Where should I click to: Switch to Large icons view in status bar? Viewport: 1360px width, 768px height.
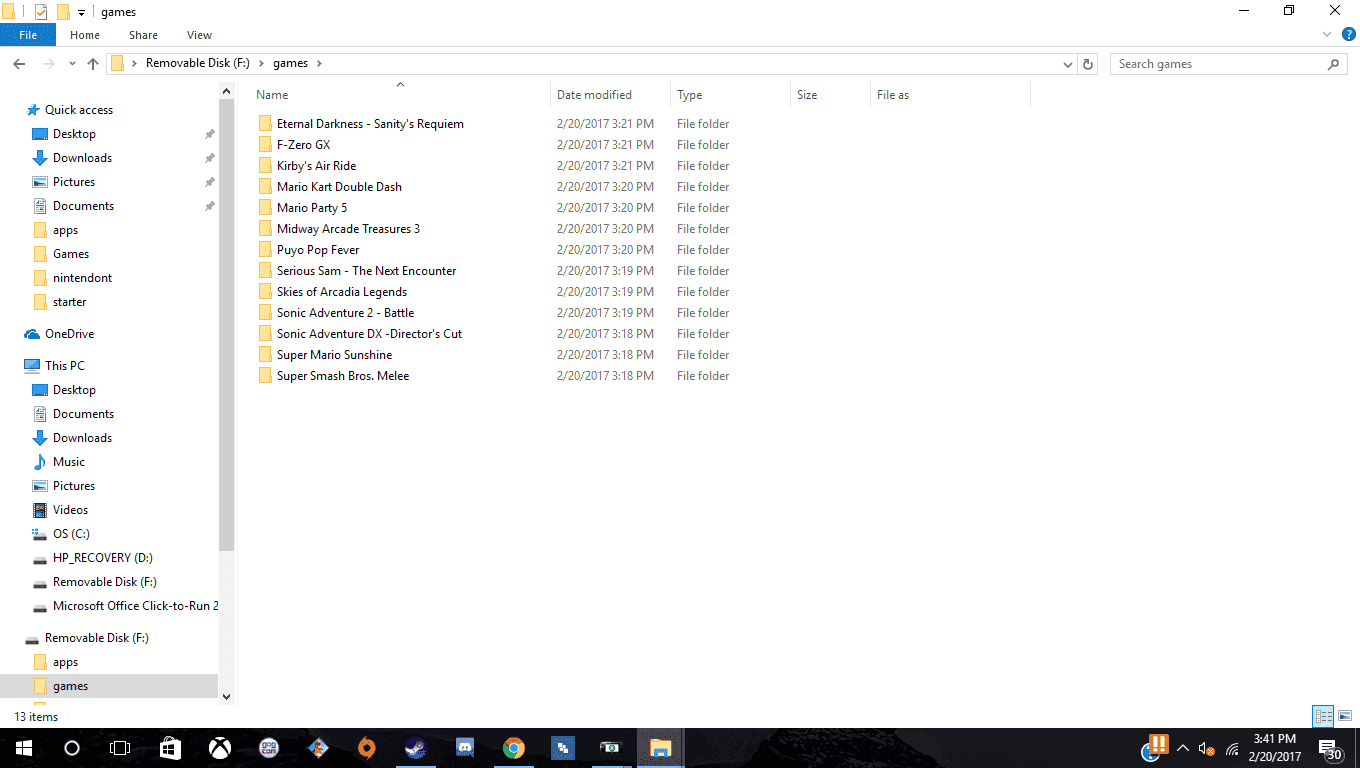coord(1345,716)
